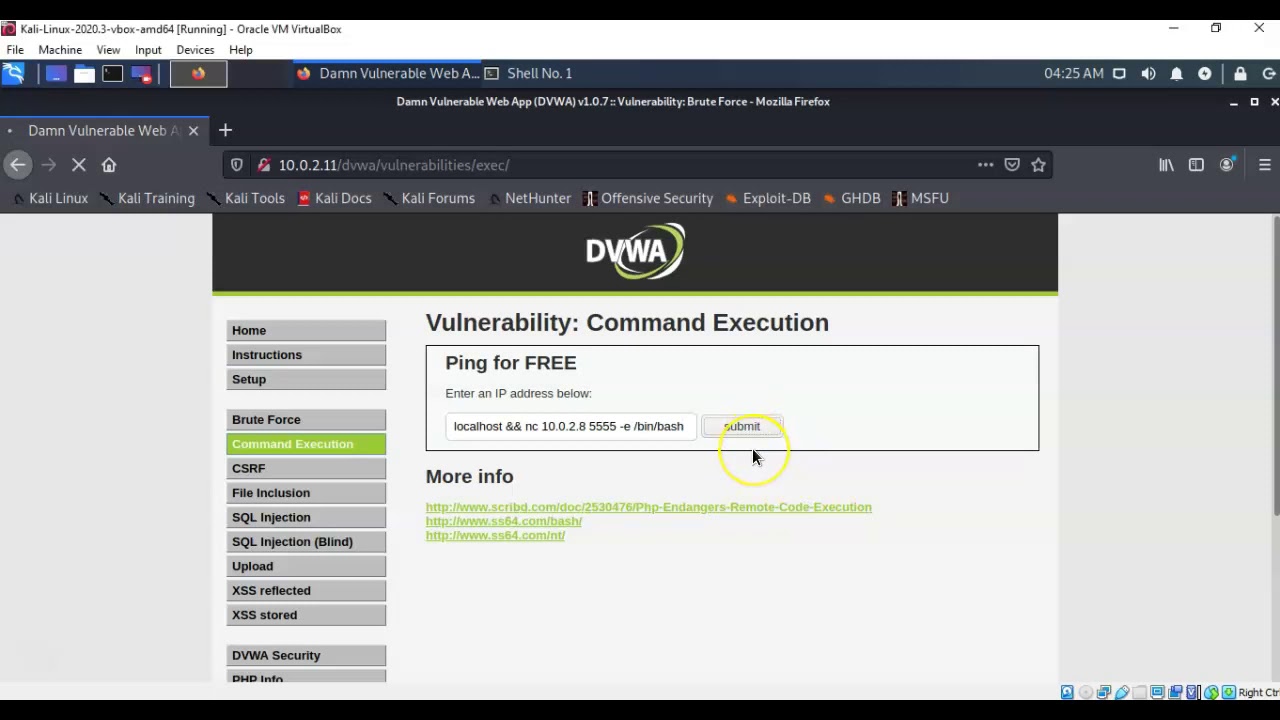Screen dimensions: 1280x720
Task: Go to the CSRF vulnerability page
Action: pyautogui.click(x=306, y=469)
